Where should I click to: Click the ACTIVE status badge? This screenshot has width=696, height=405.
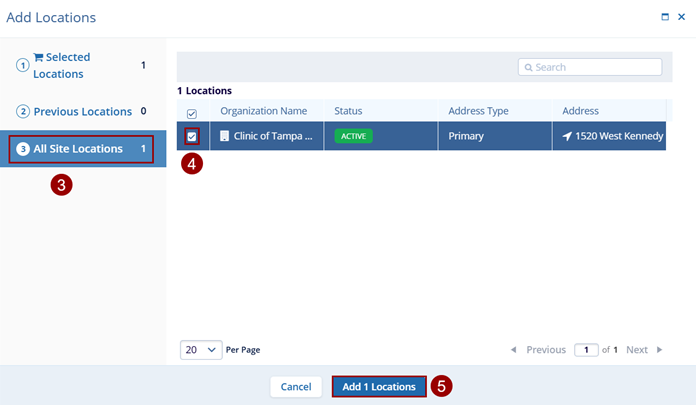pyautogui.click(x=353, y=136)
